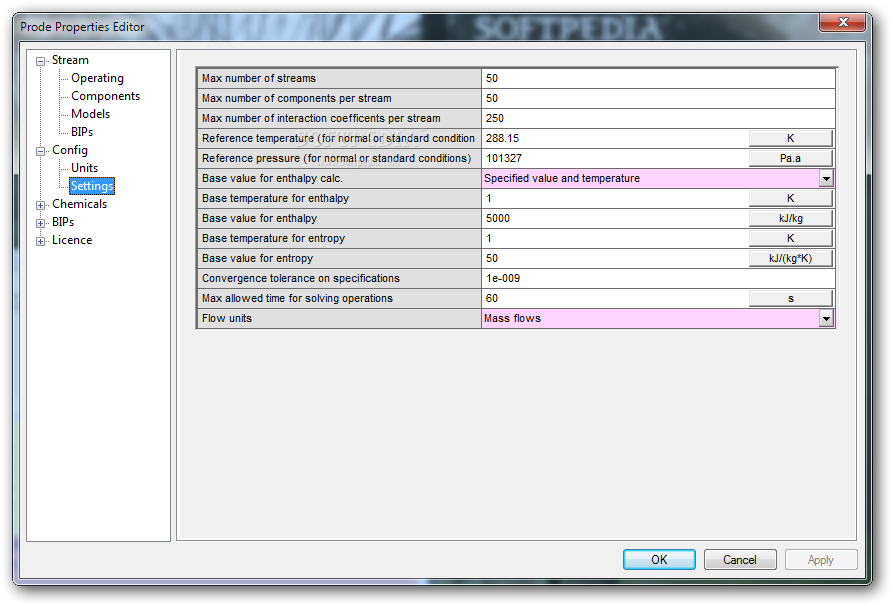893x606 pixels.
Task: Click the 'Base value for enthalpy' row label
Action: pos(259,218)
